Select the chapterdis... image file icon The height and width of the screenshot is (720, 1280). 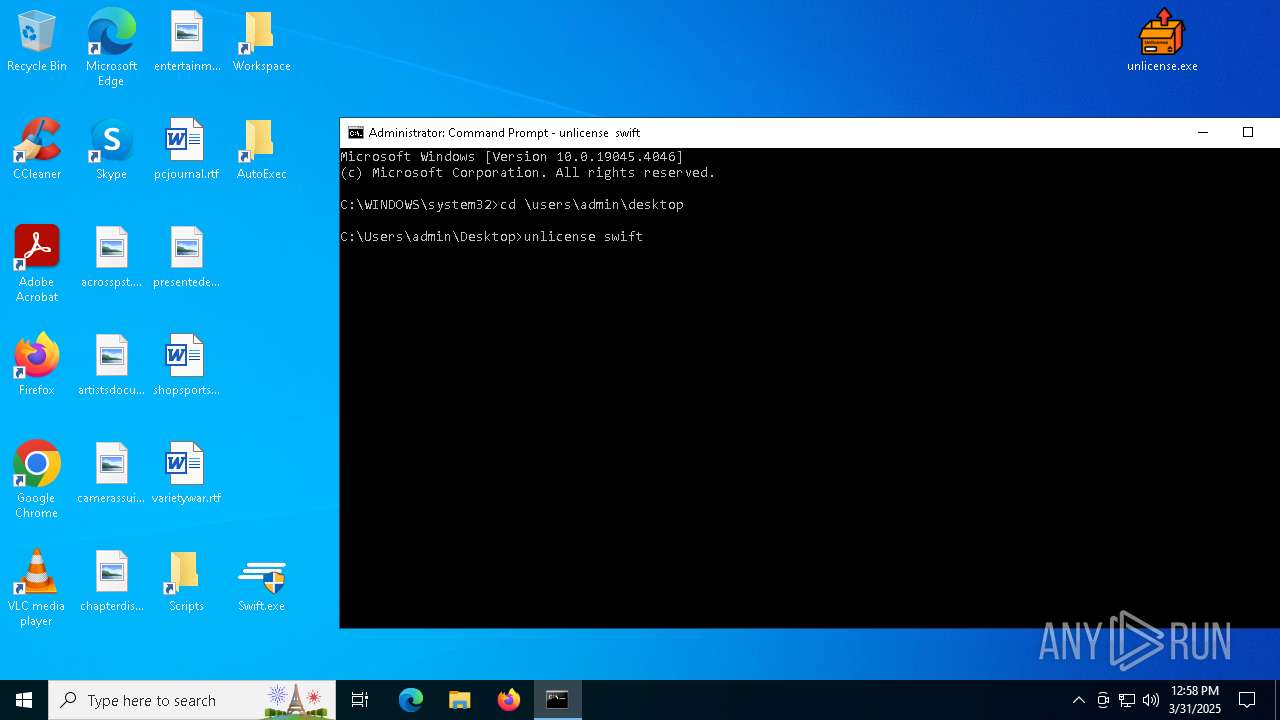111,582
